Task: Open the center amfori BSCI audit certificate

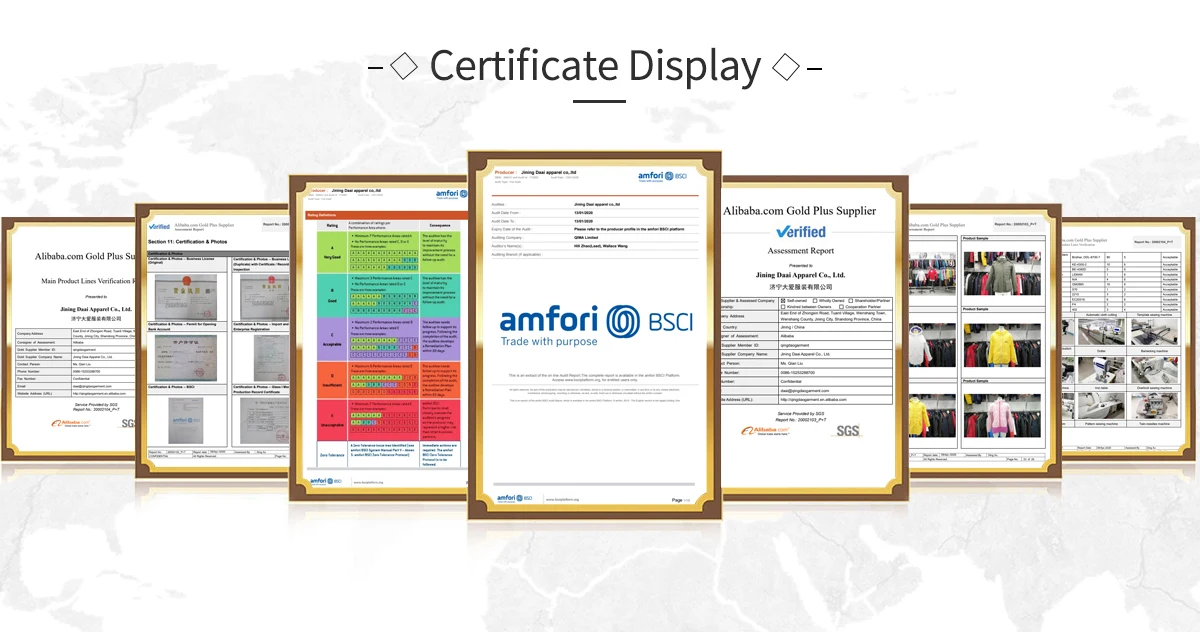Action: point(594,336)
